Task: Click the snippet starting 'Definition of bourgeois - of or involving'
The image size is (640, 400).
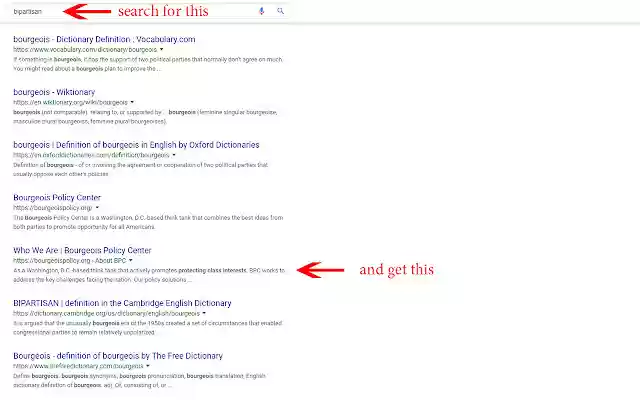Action: [140, 169]
